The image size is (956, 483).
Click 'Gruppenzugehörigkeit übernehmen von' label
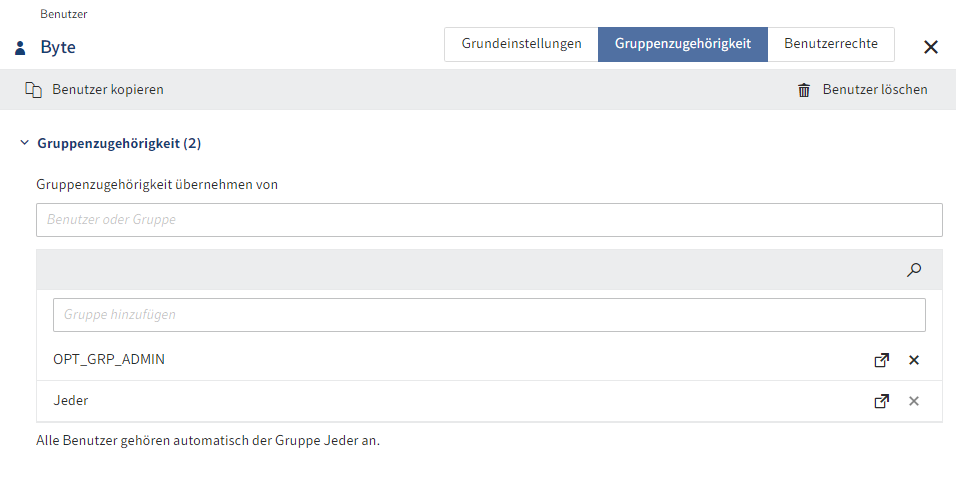coord(157,184)
